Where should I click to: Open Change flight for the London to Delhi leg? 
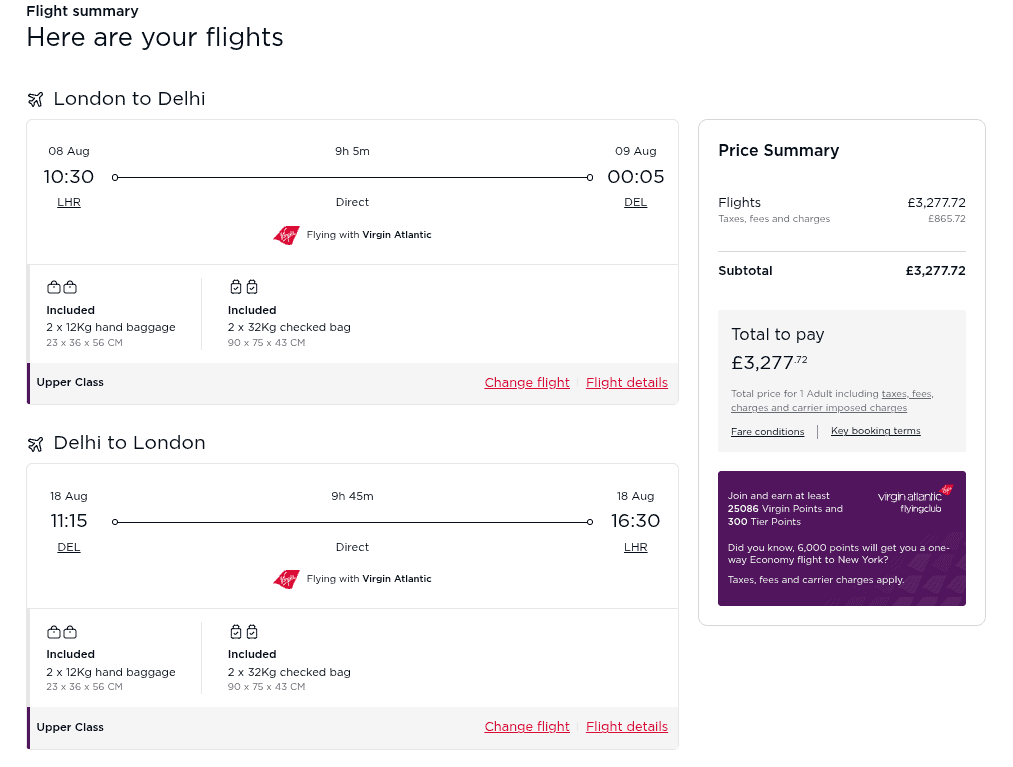click(527, 382)
